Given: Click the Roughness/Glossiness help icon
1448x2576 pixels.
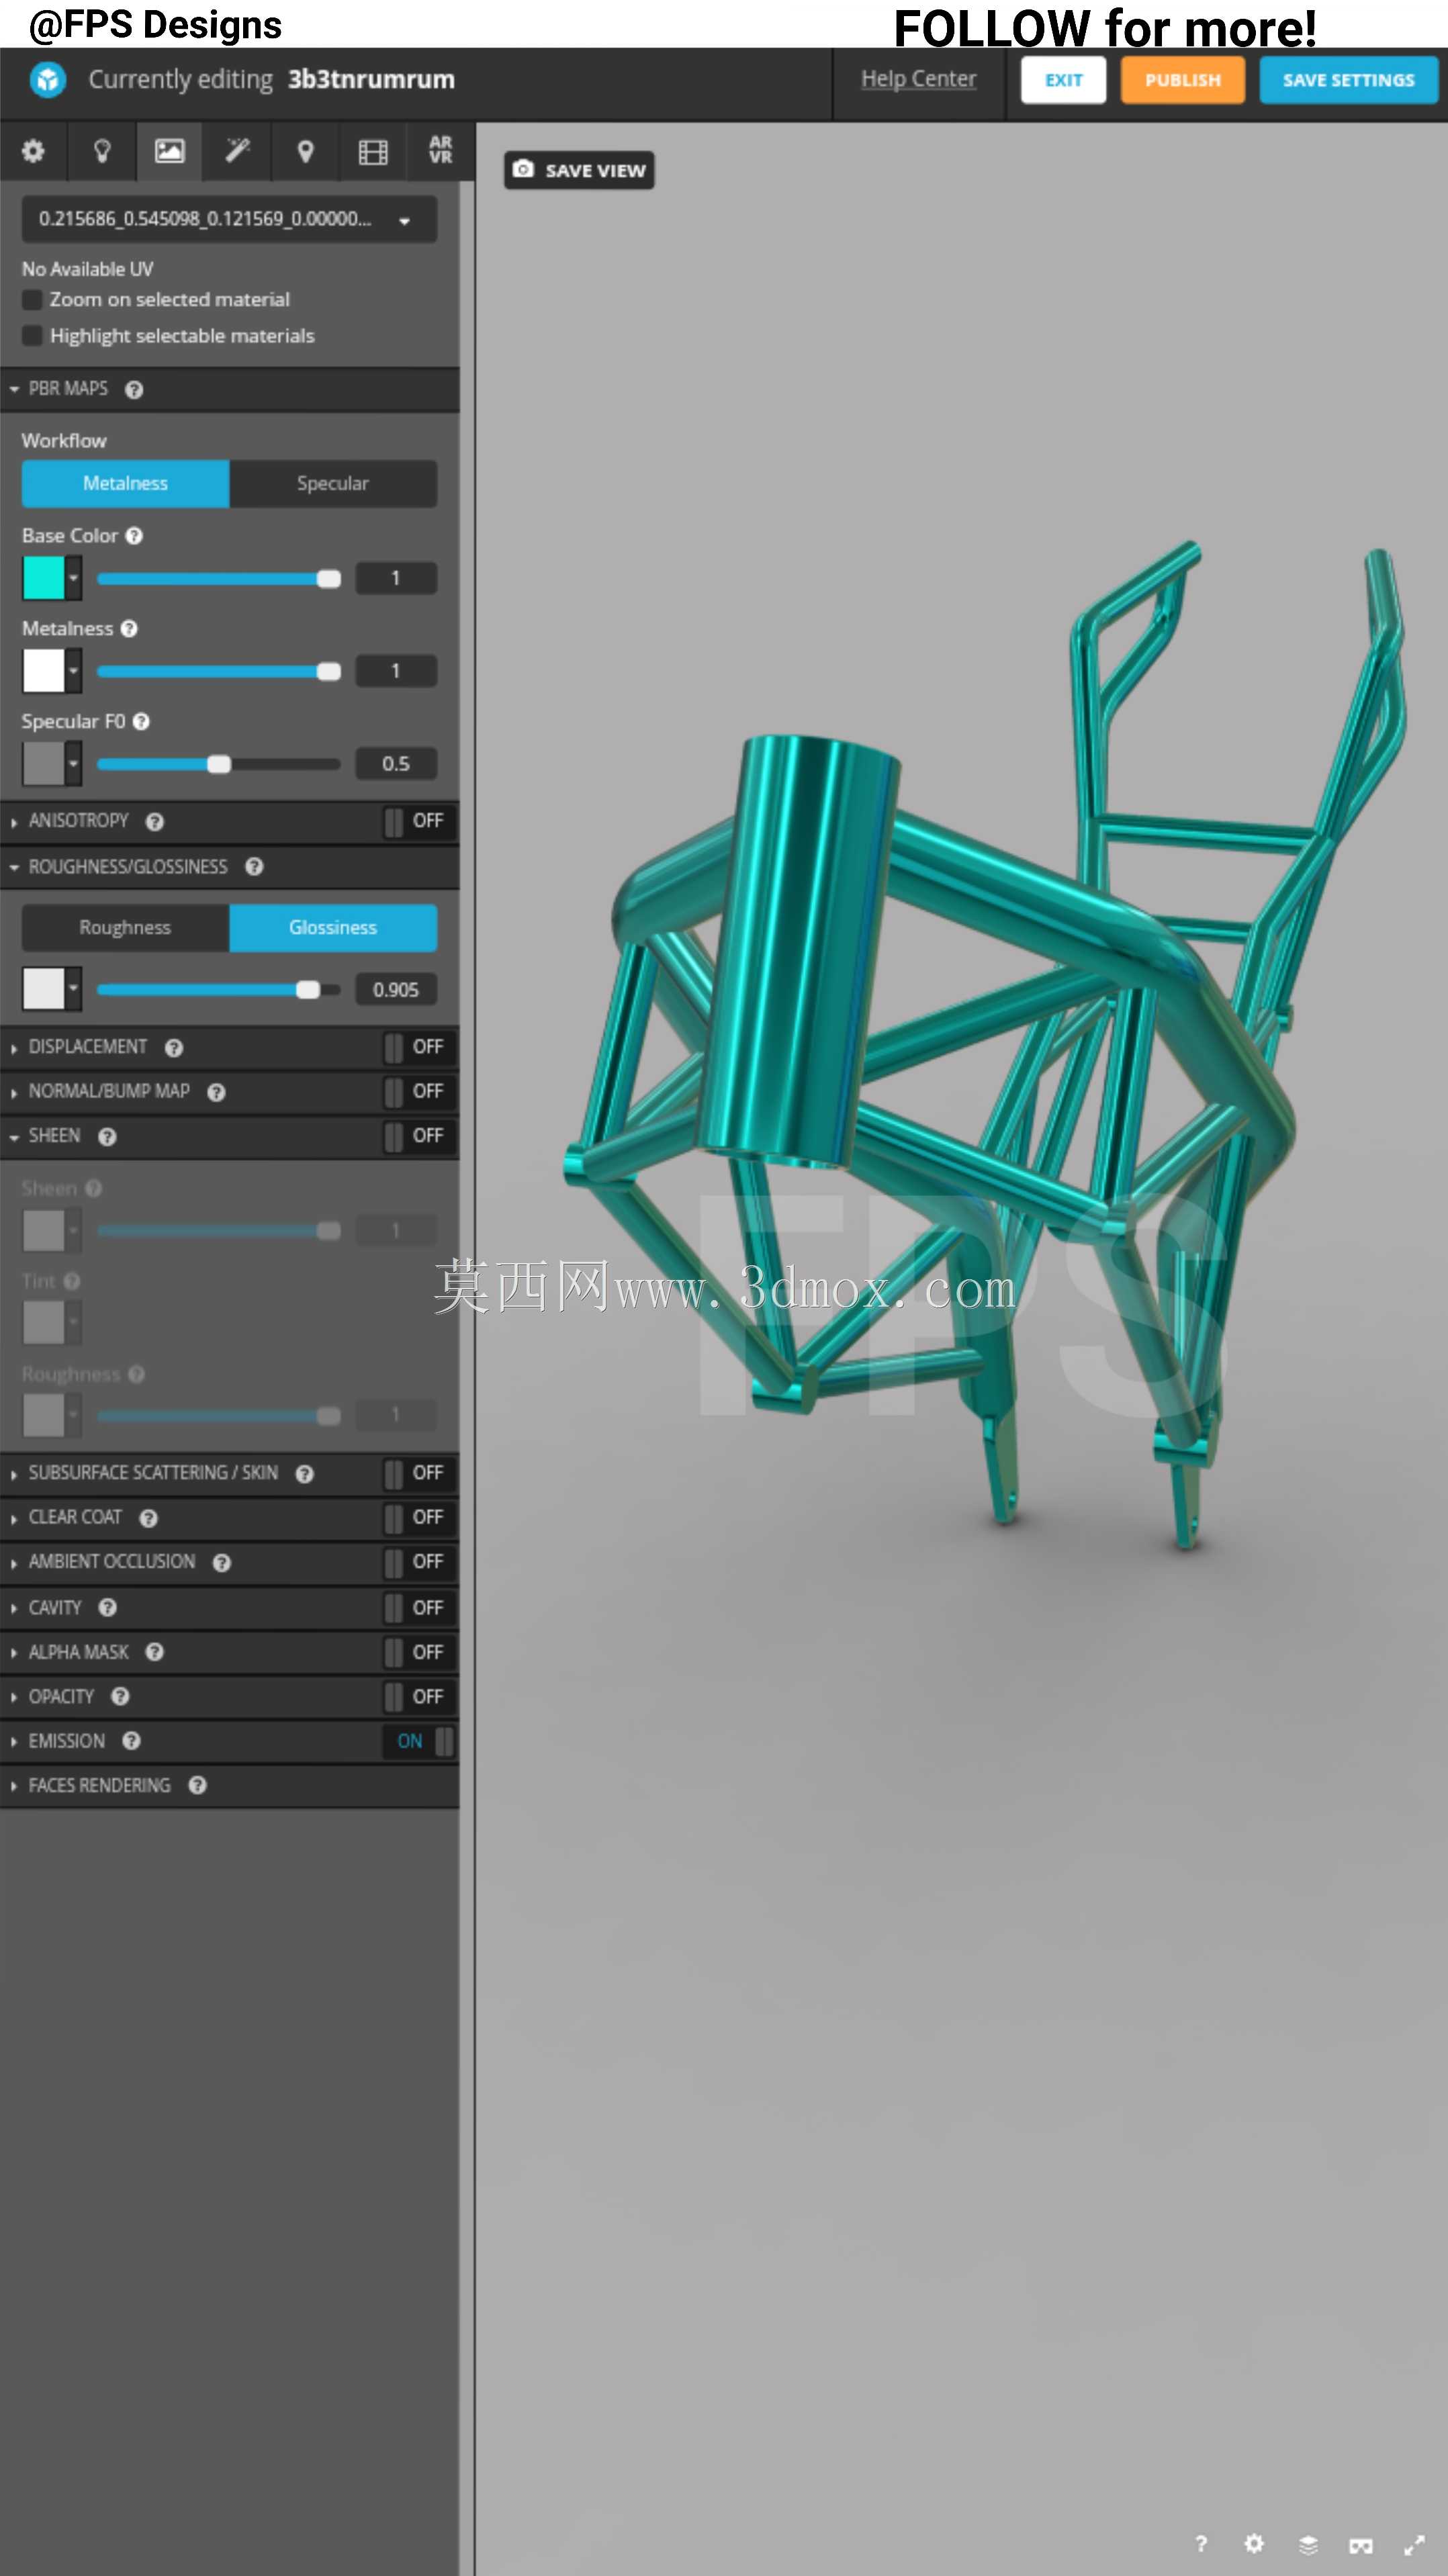Looking at the screenshot, I should pyautogui.click(x=254, y=867).
